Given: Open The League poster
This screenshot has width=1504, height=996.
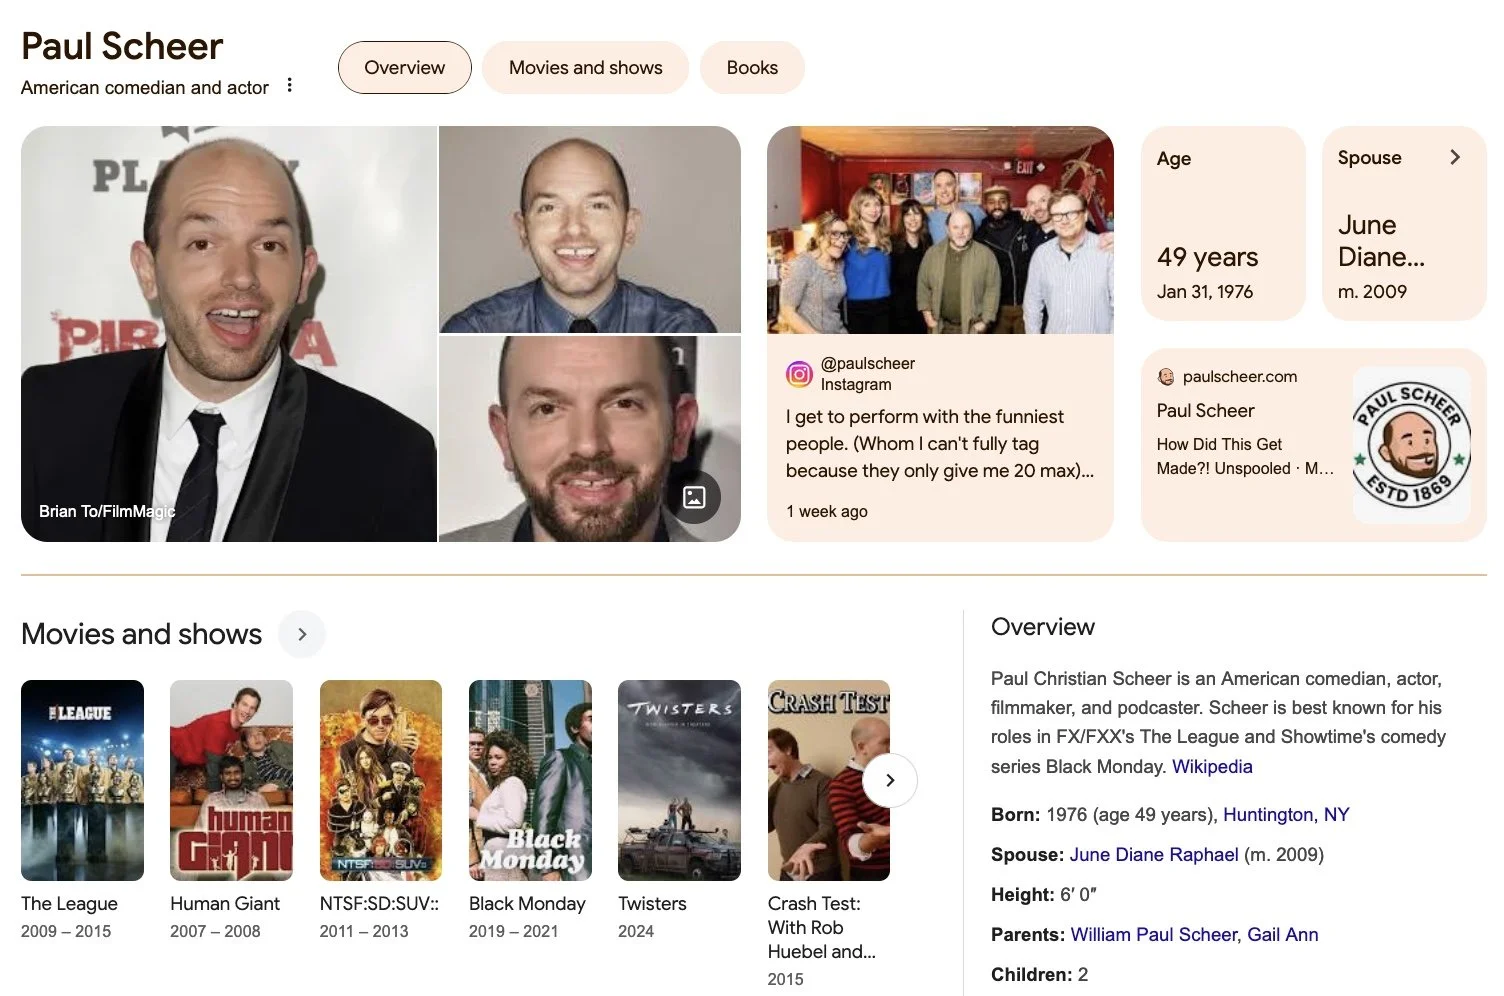Looking at the screenshot, I should tap(82, 780).
